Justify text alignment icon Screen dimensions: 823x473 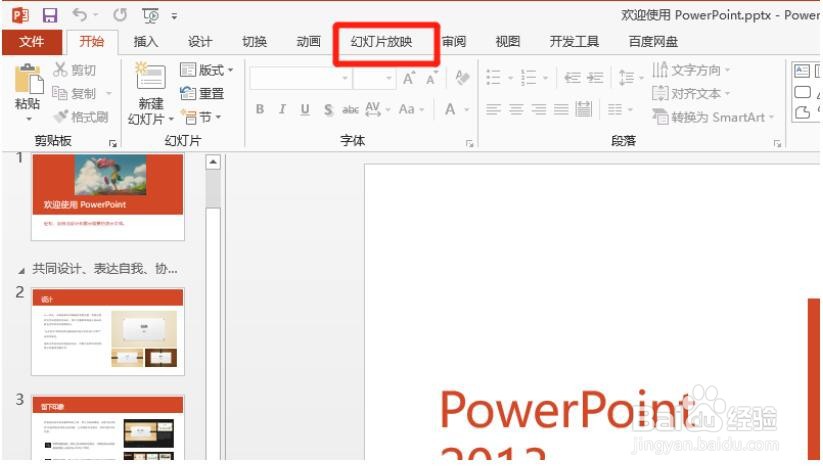(x=561, y=109)
